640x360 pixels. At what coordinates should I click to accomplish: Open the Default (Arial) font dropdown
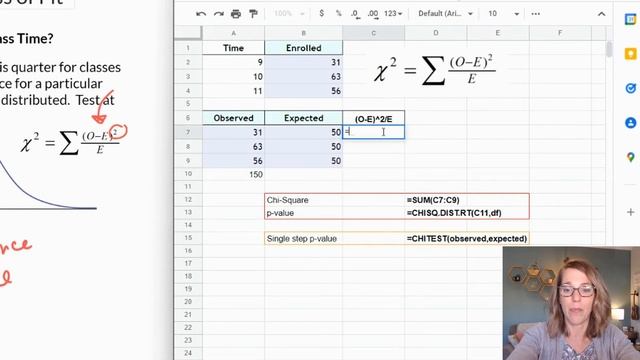445,13
